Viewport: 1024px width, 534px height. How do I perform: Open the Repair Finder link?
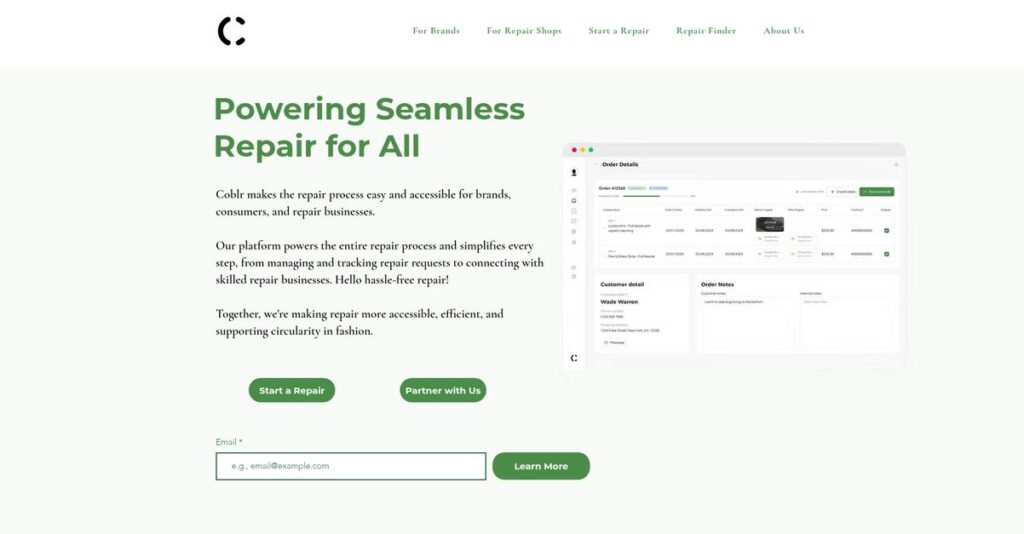pos(706,31)
